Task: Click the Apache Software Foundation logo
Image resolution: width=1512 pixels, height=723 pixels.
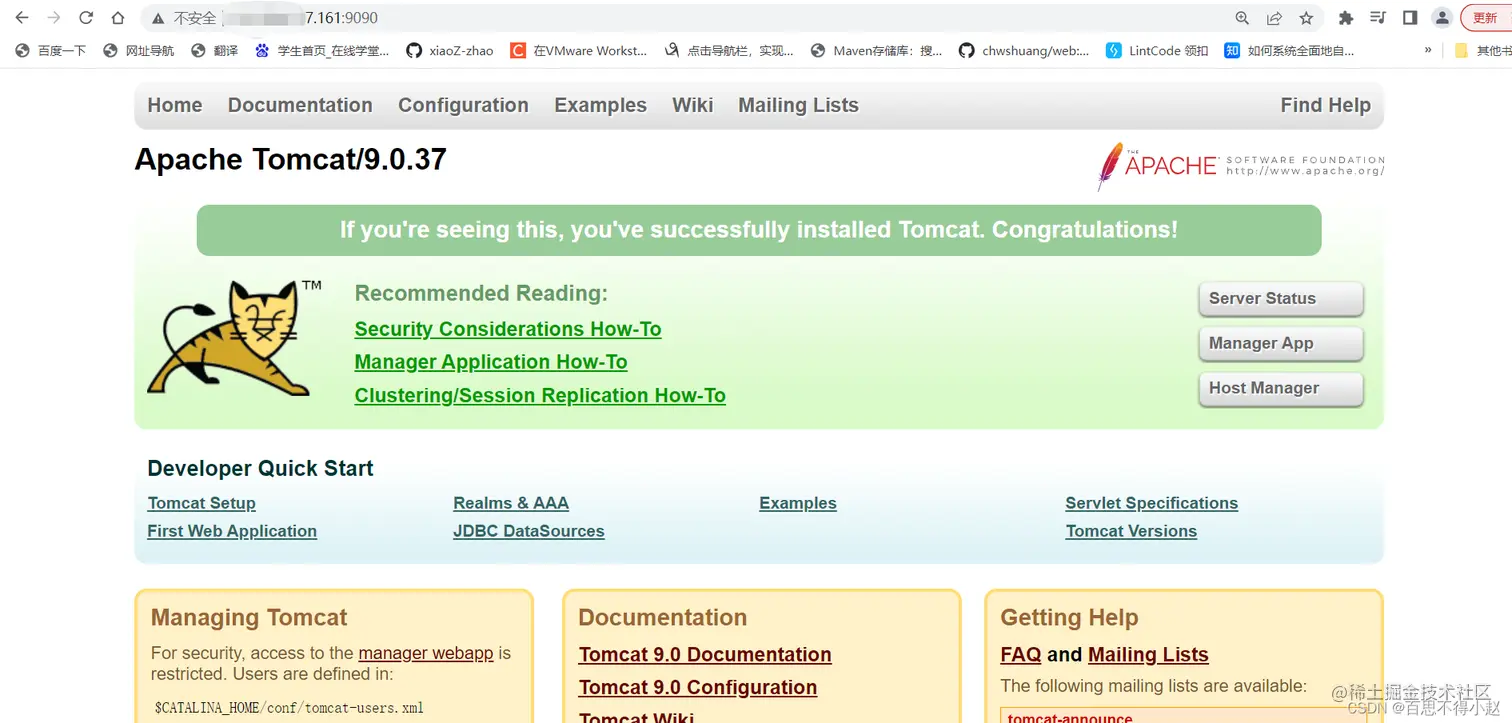Action: (x=1241, y=165)
